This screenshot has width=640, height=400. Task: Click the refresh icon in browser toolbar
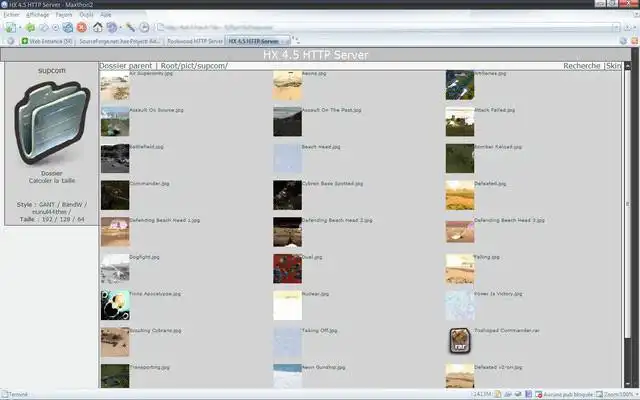coord(68,27)
